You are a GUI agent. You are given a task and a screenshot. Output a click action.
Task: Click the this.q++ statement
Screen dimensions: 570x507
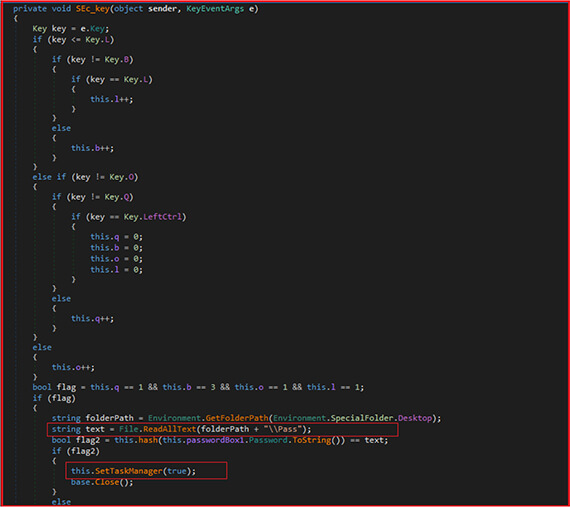tap(92, 318)
